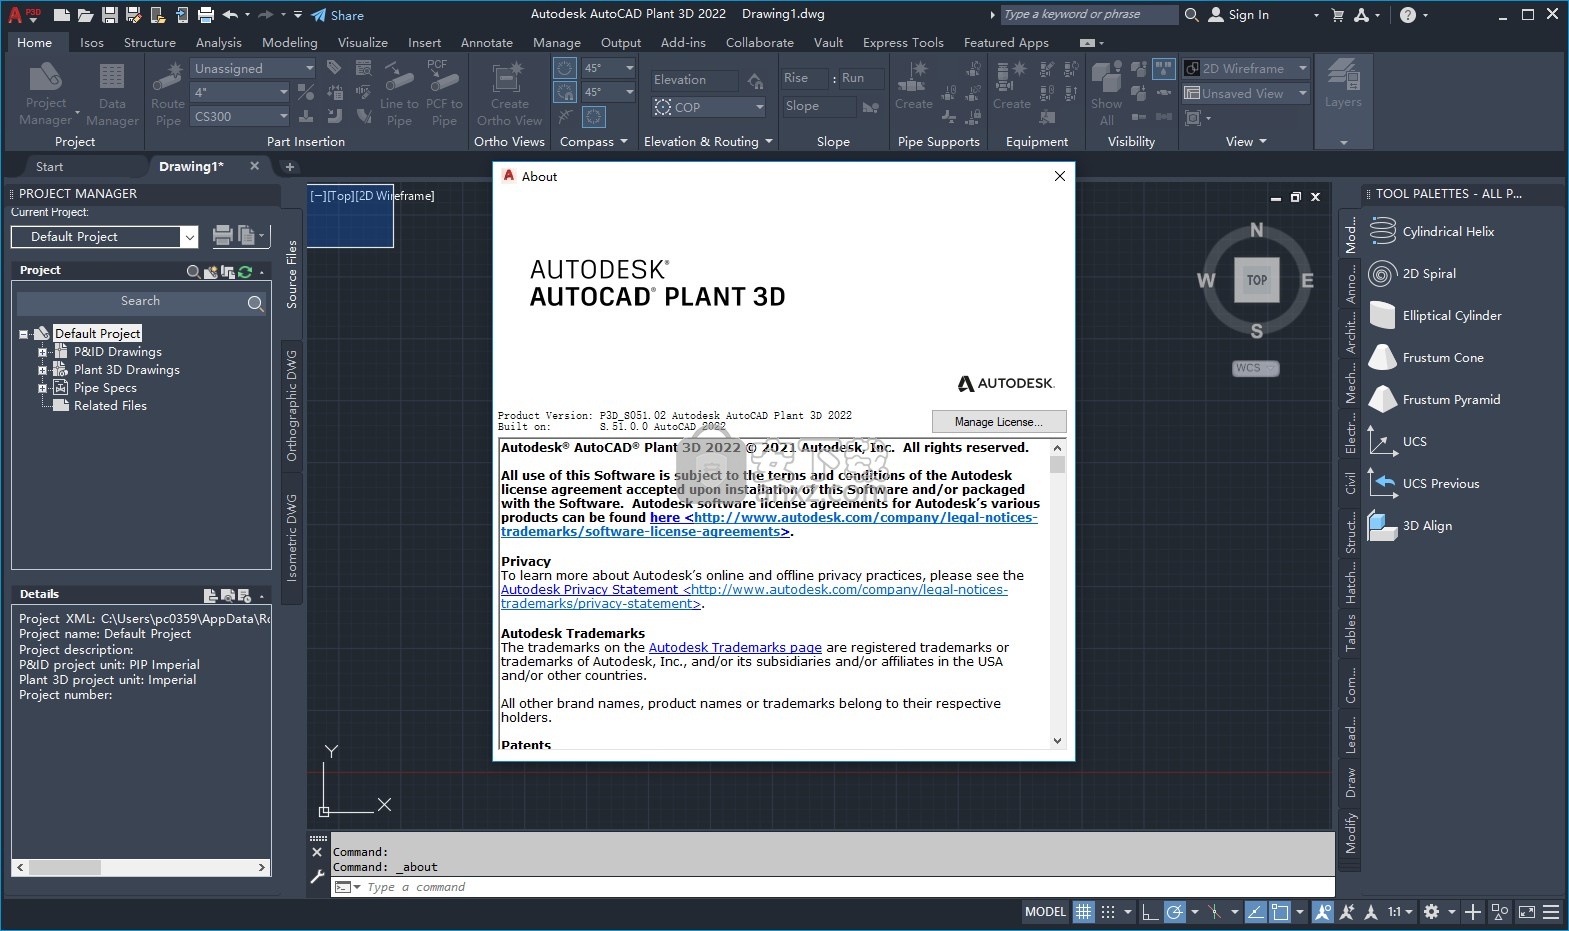The image size is (1569, 931).
Task: Select the UCS tool palette item
Action: click(1398, 441)
